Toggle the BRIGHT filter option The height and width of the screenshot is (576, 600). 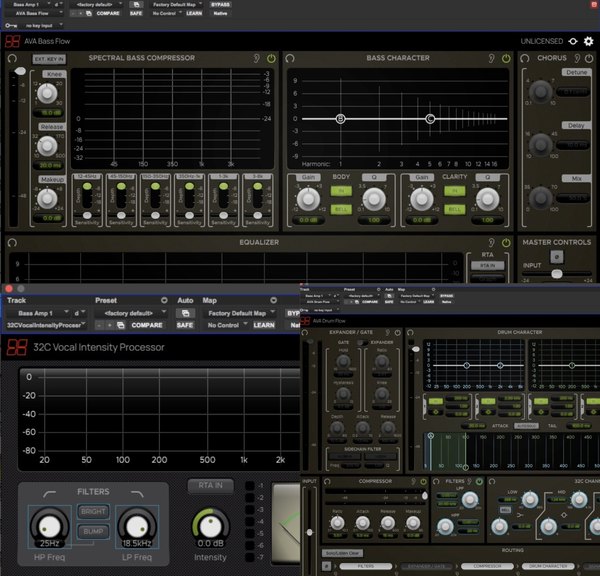click(x=91, y=511)
